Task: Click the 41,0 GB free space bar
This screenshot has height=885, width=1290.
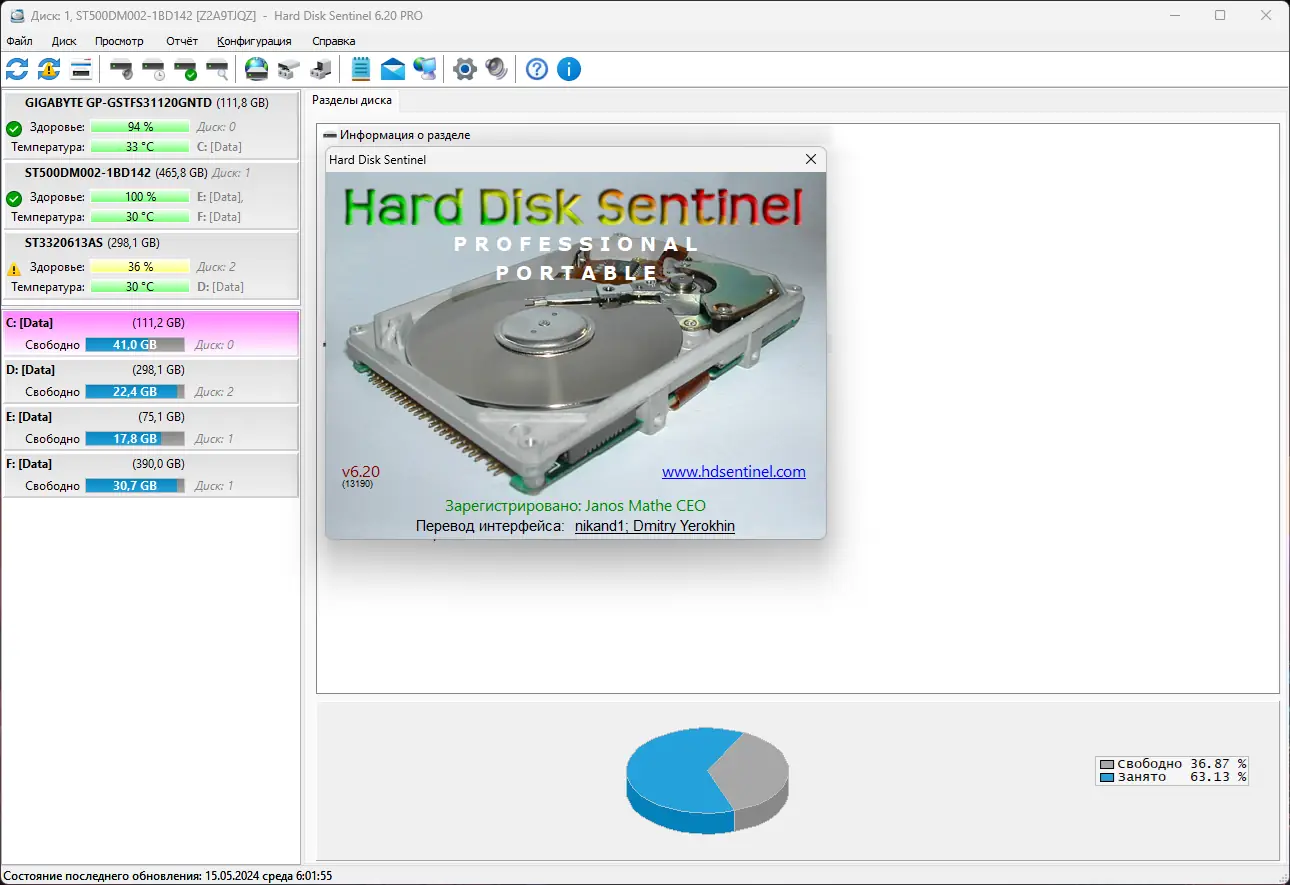Action: point(135,345)
